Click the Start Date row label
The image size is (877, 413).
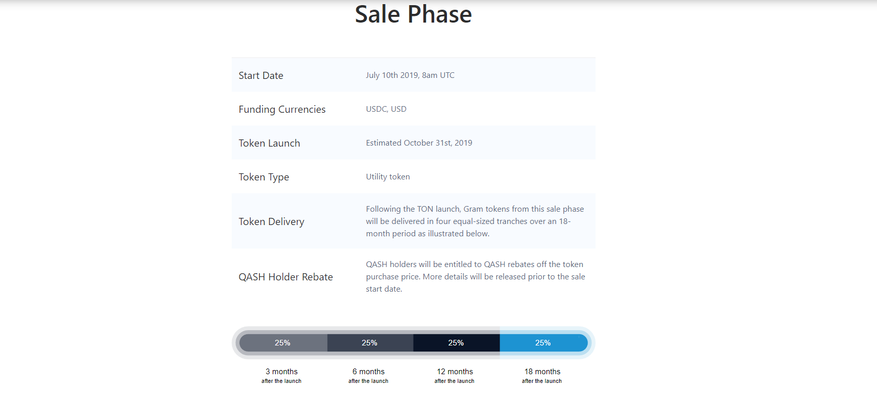pos(261,76)
